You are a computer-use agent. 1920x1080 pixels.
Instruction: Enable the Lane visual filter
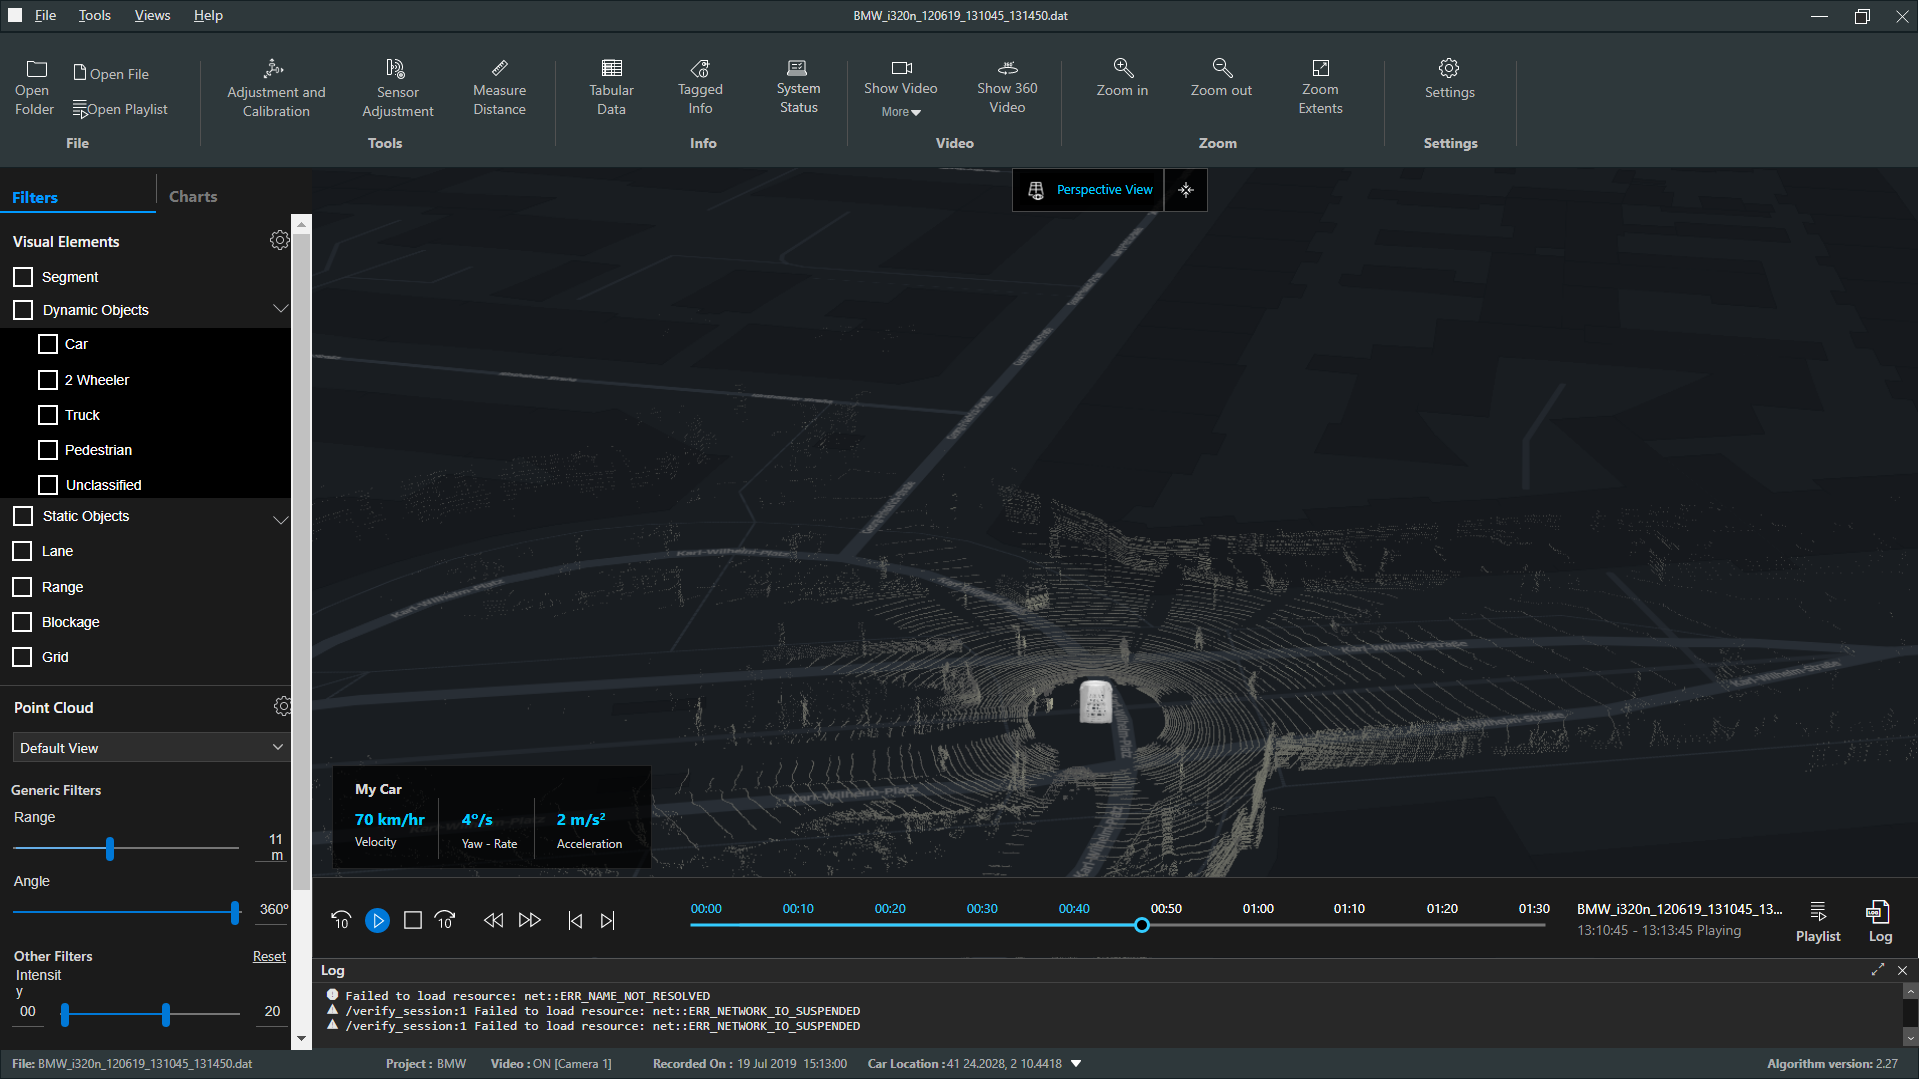coord(22,550)
